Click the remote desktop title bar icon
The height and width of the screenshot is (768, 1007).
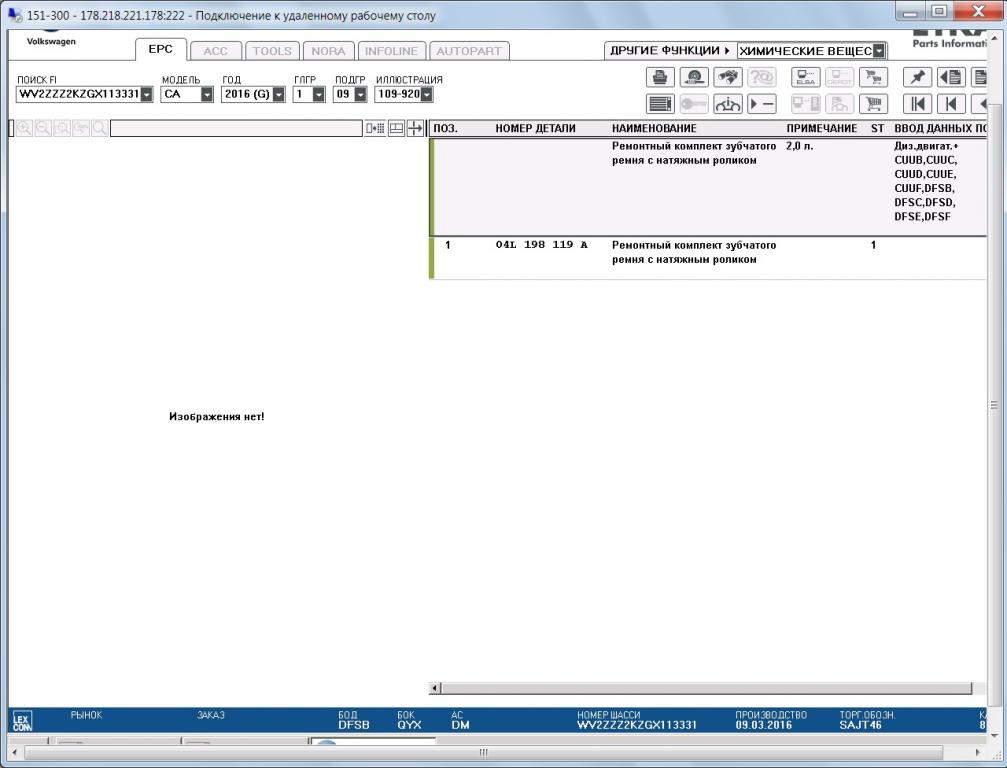14,14
